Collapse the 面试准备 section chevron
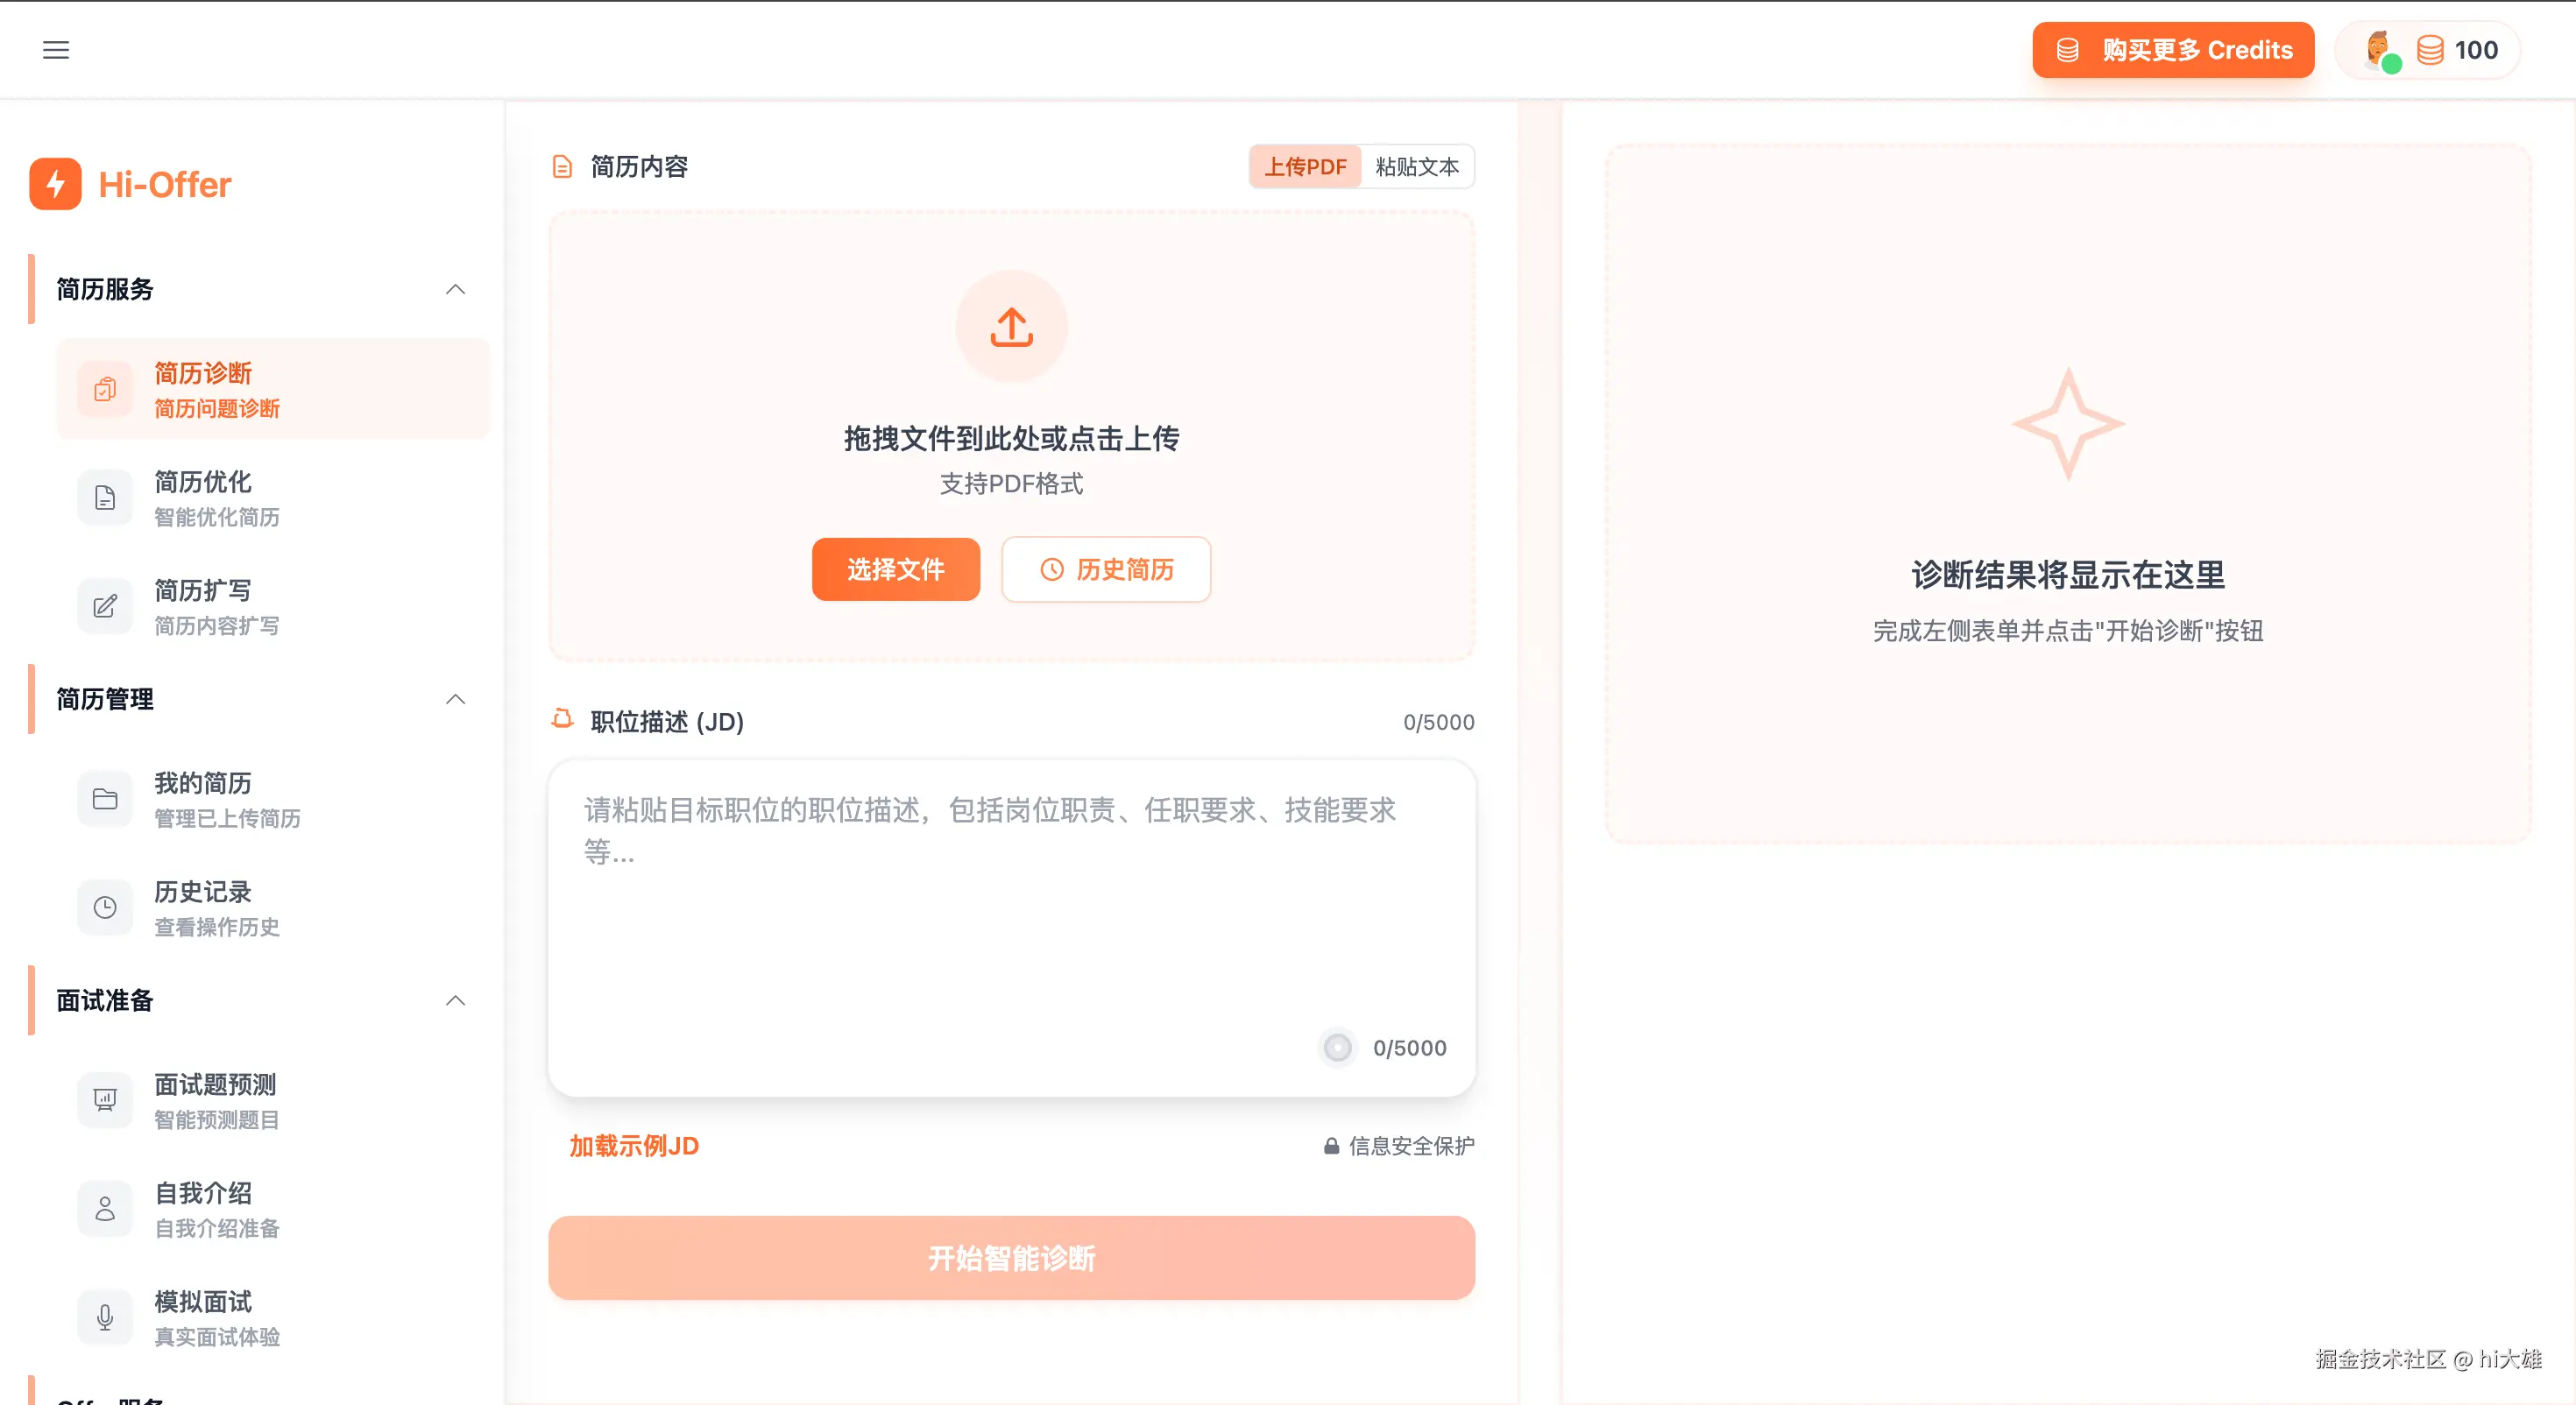The width and height of the screenshot is (2576, 1405). tap(455, 1001)
